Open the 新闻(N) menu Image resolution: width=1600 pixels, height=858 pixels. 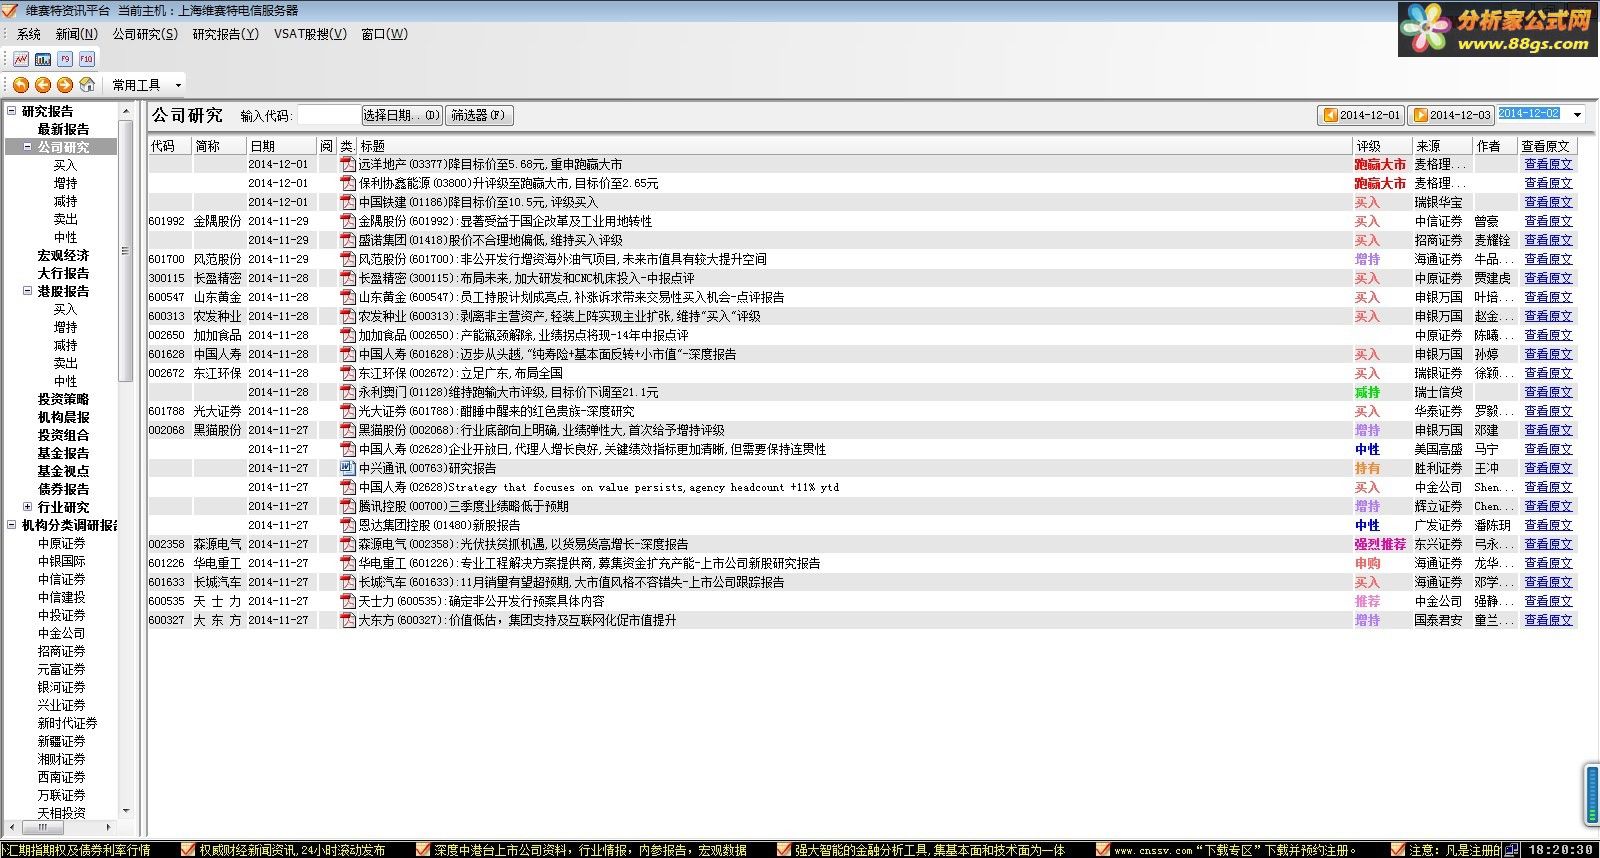77,34
